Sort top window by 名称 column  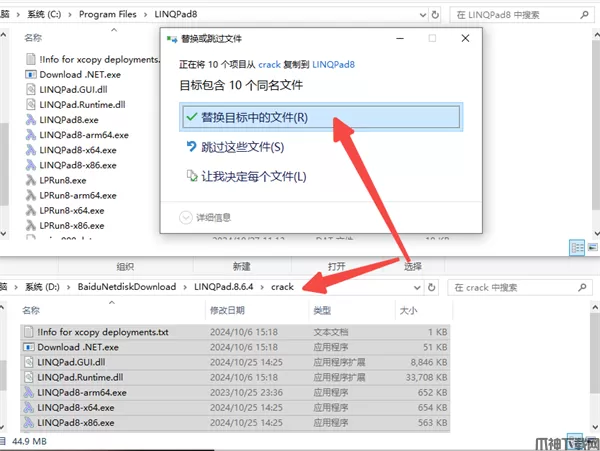coord(33,37)
